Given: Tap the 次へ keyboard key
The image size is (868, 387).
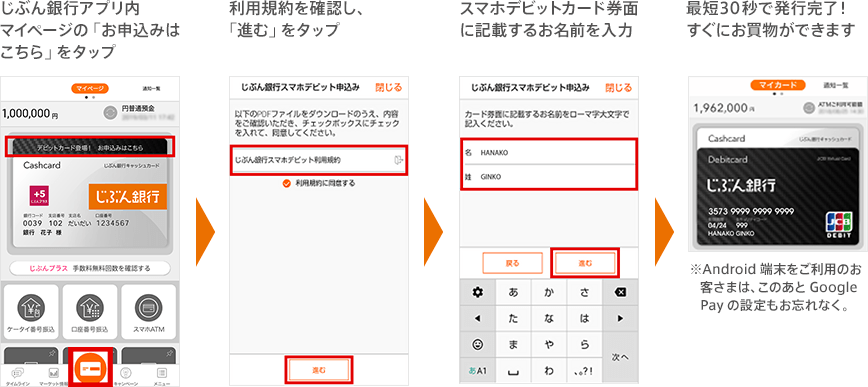Looking at the screenshot, I should click(621, 358).
